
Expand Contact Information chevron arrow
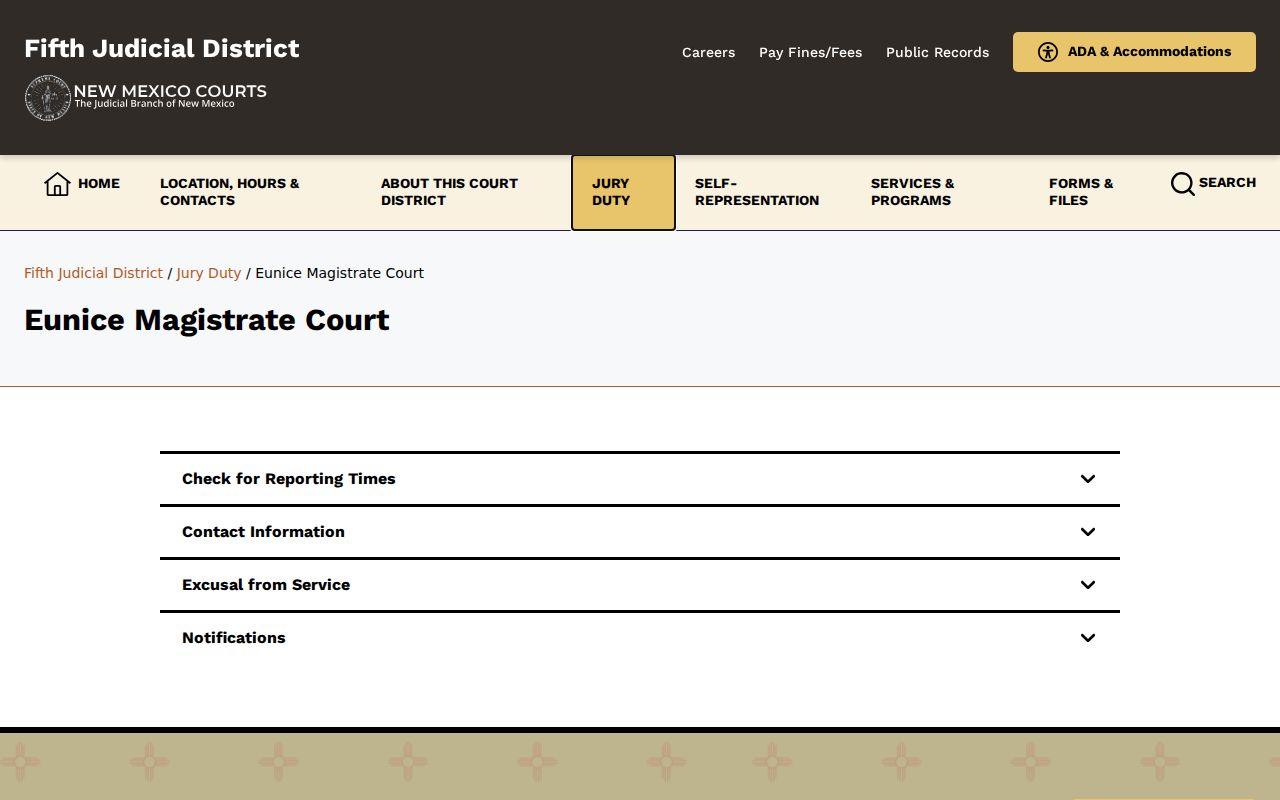click(1088, 532)
